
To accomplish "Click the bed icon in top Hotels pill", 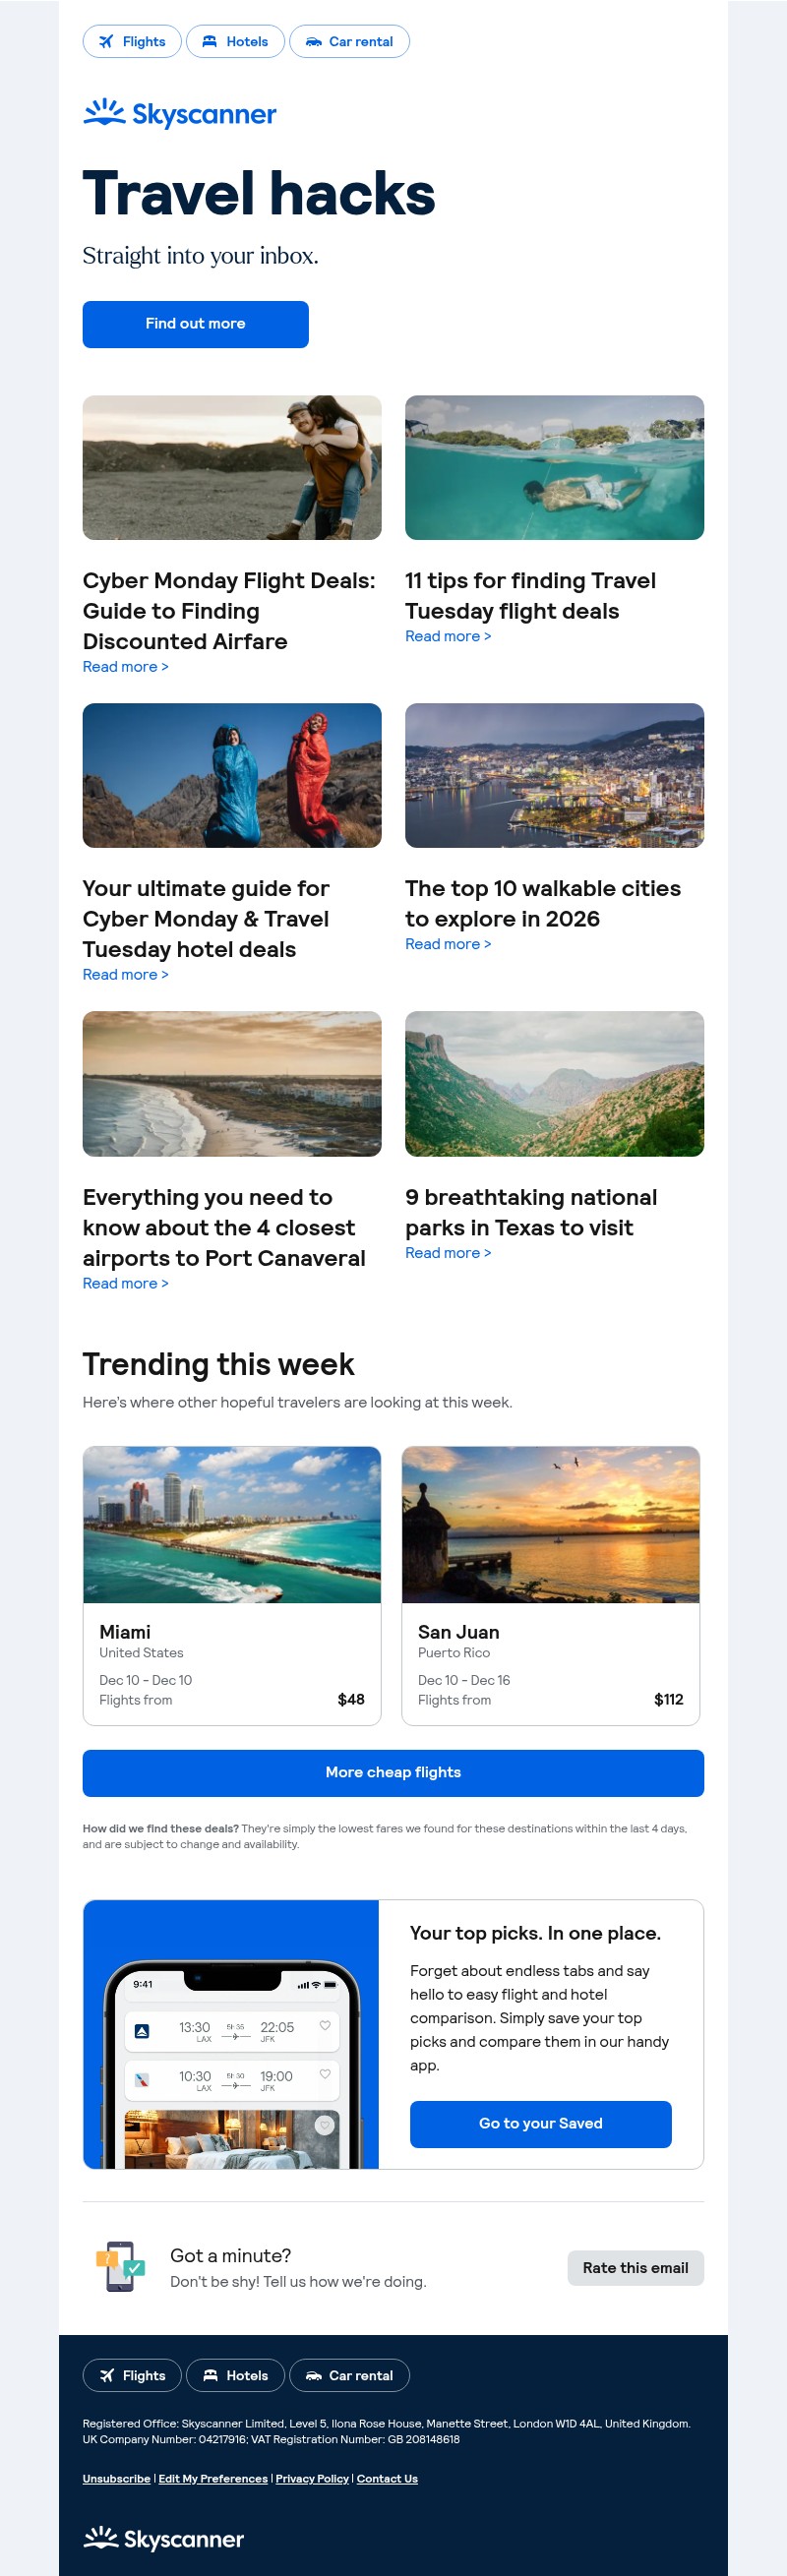I will [210, 42].
